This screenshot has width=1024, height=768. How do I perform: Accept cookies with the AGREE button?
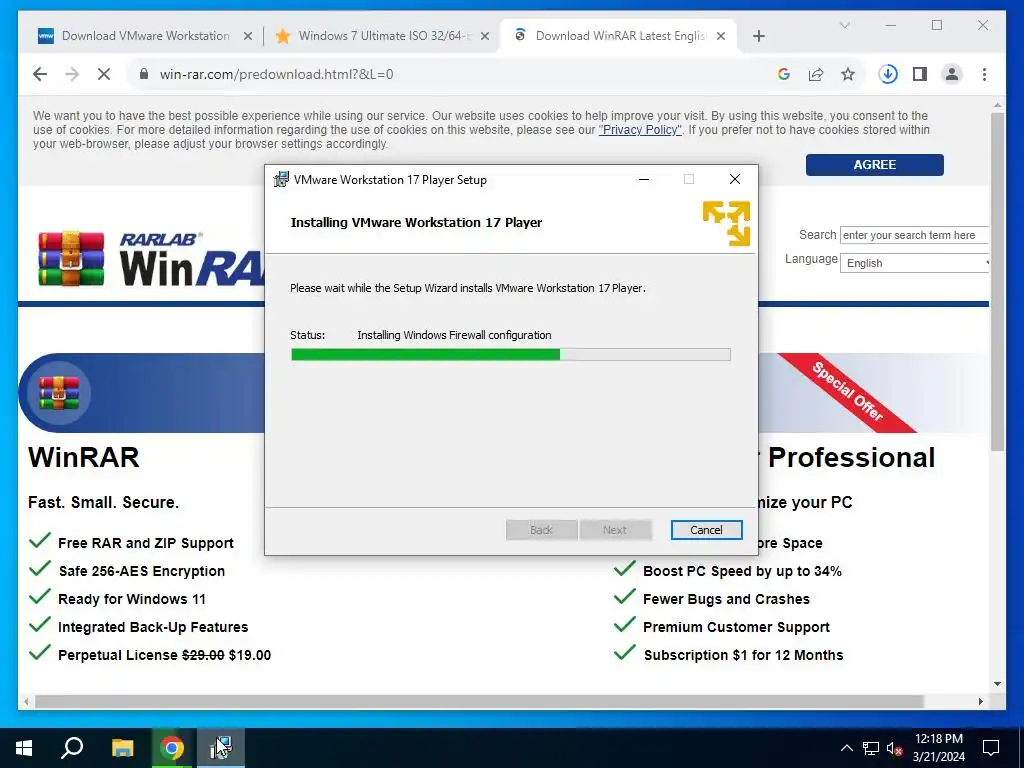[x=874, y=165]
